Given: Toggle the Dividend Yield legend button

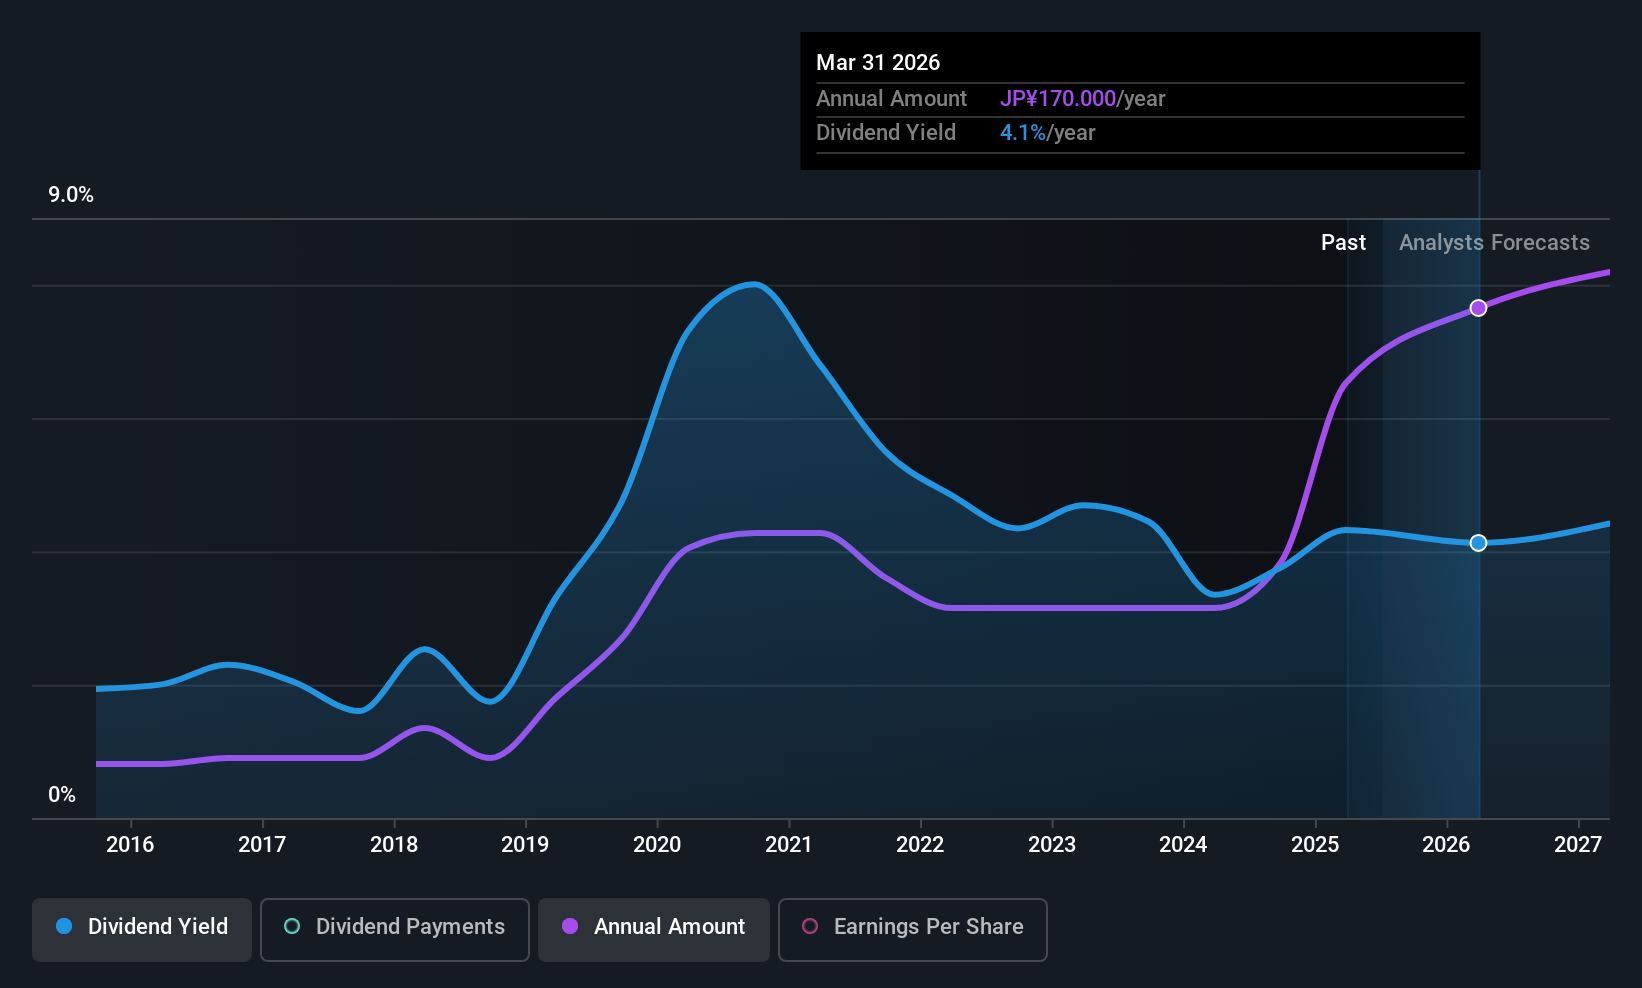Looking at the screenshot, I should pyautogui.click(x=142, y=930).
